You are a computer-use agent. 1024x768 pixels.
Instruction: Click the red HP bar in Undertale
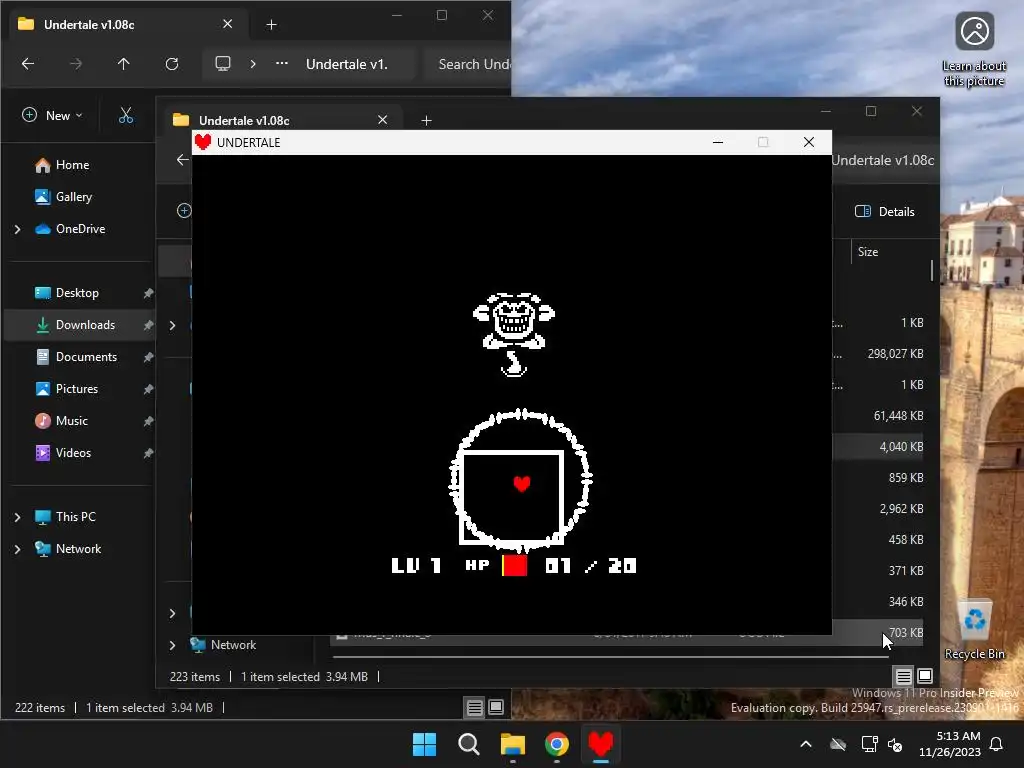(515, 566)
